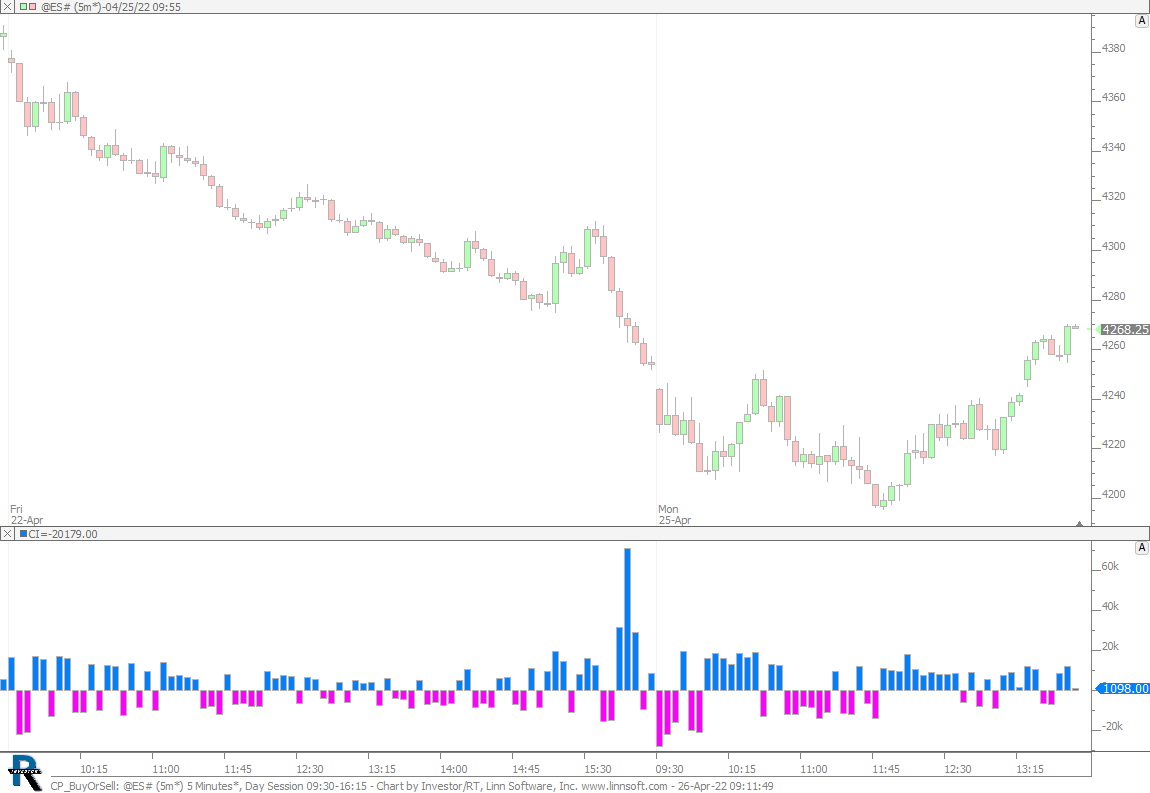Click the red down-candle color swatch

click(x=32, y=7)
